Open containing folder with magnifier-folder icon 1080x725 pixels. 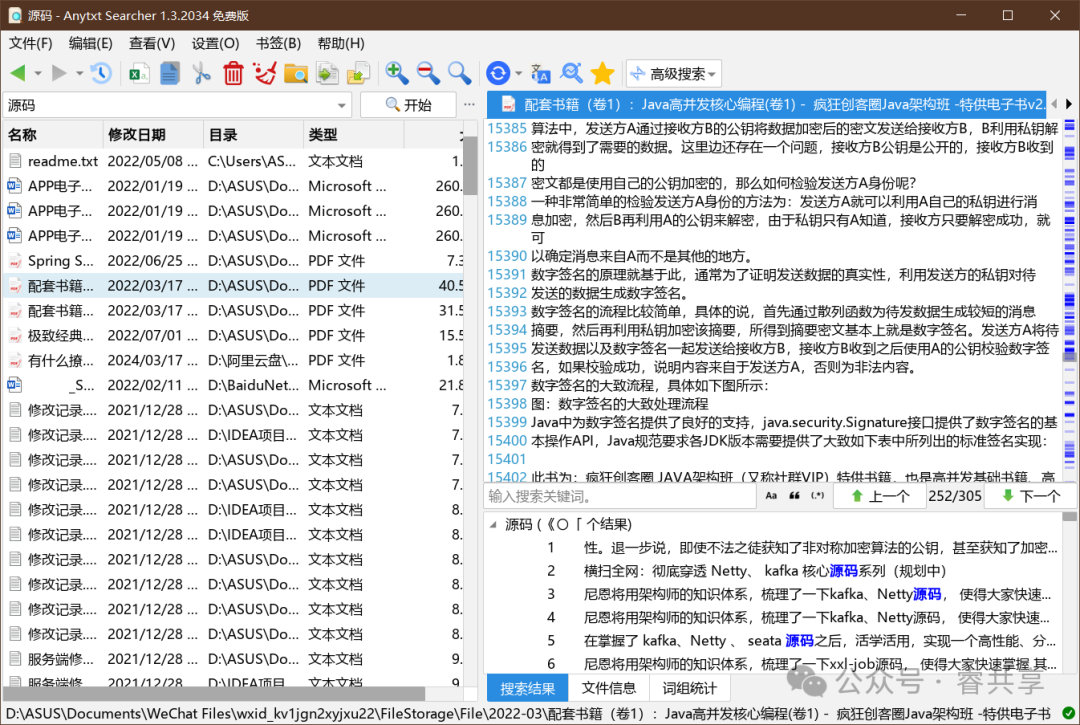[295, 73]
